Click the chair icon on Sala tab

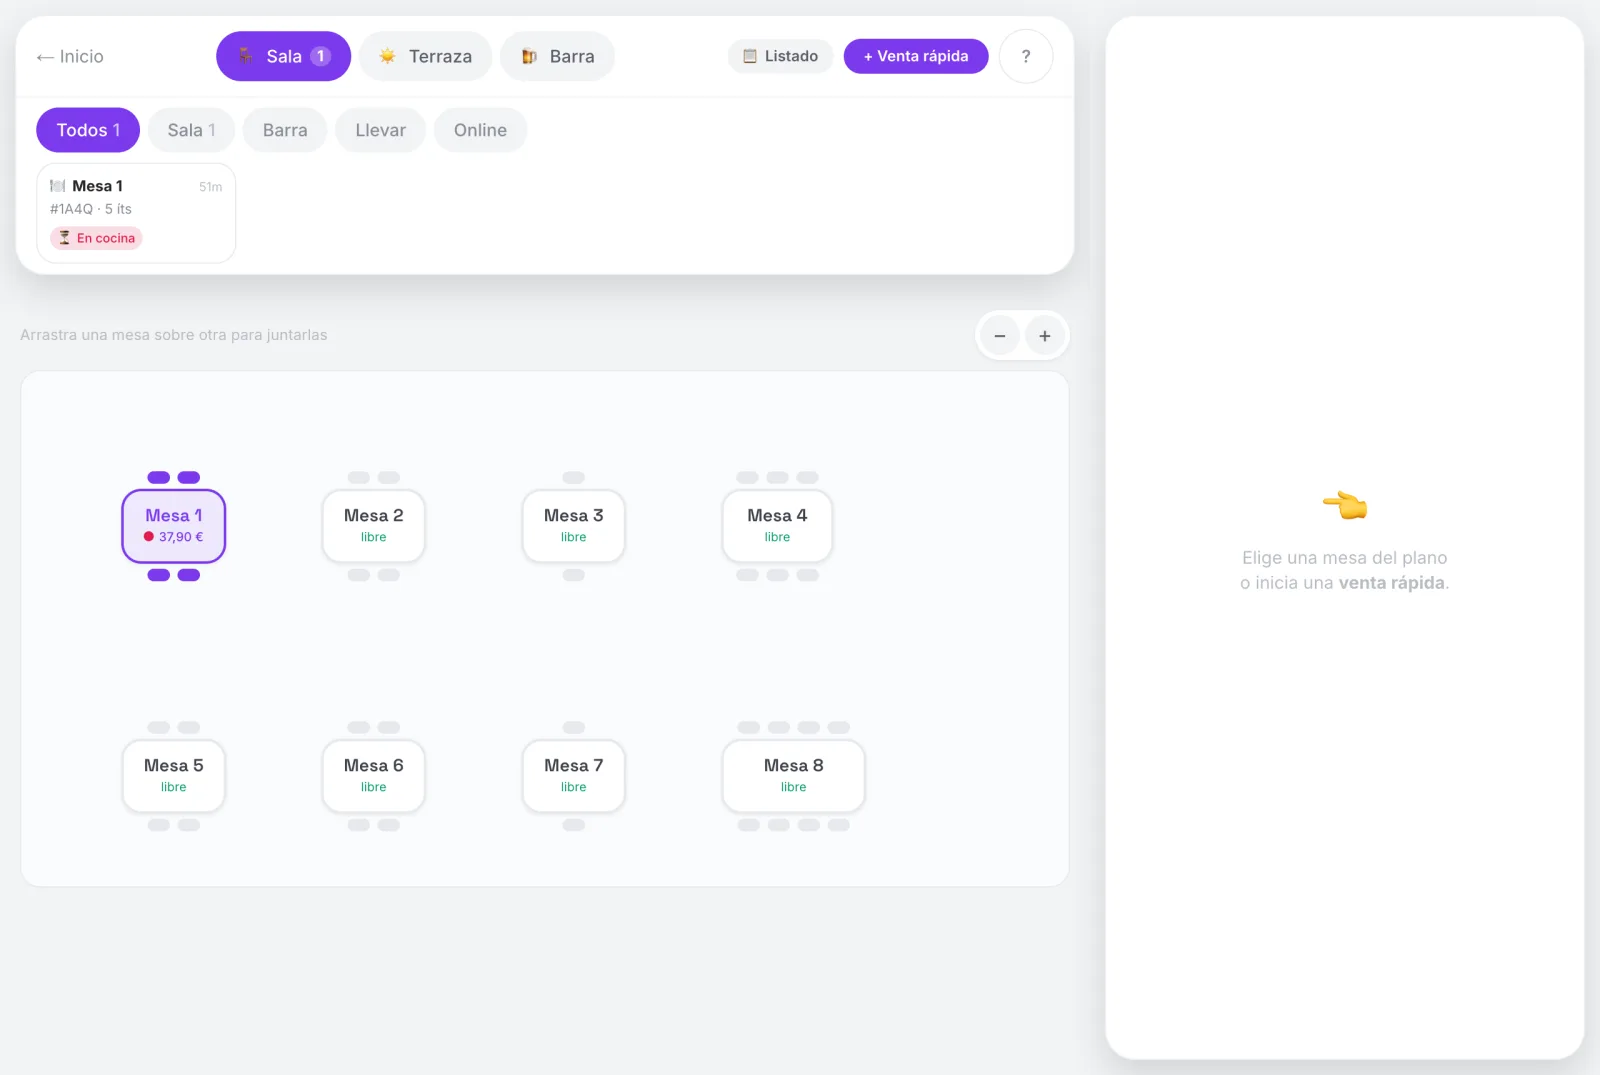[x=245, y=57]
